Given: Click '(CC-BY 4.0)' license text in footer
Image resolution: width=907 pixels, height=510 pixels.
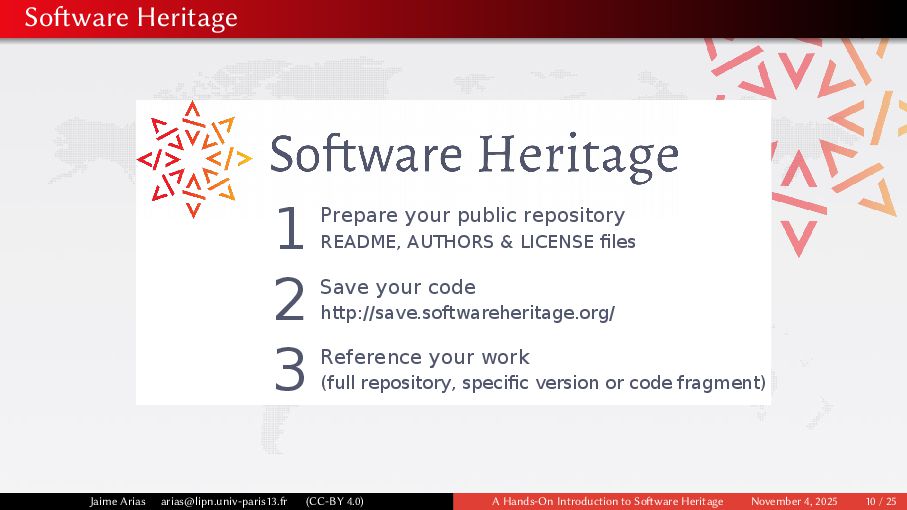Looking at the screenshot, I should (335, 501).
